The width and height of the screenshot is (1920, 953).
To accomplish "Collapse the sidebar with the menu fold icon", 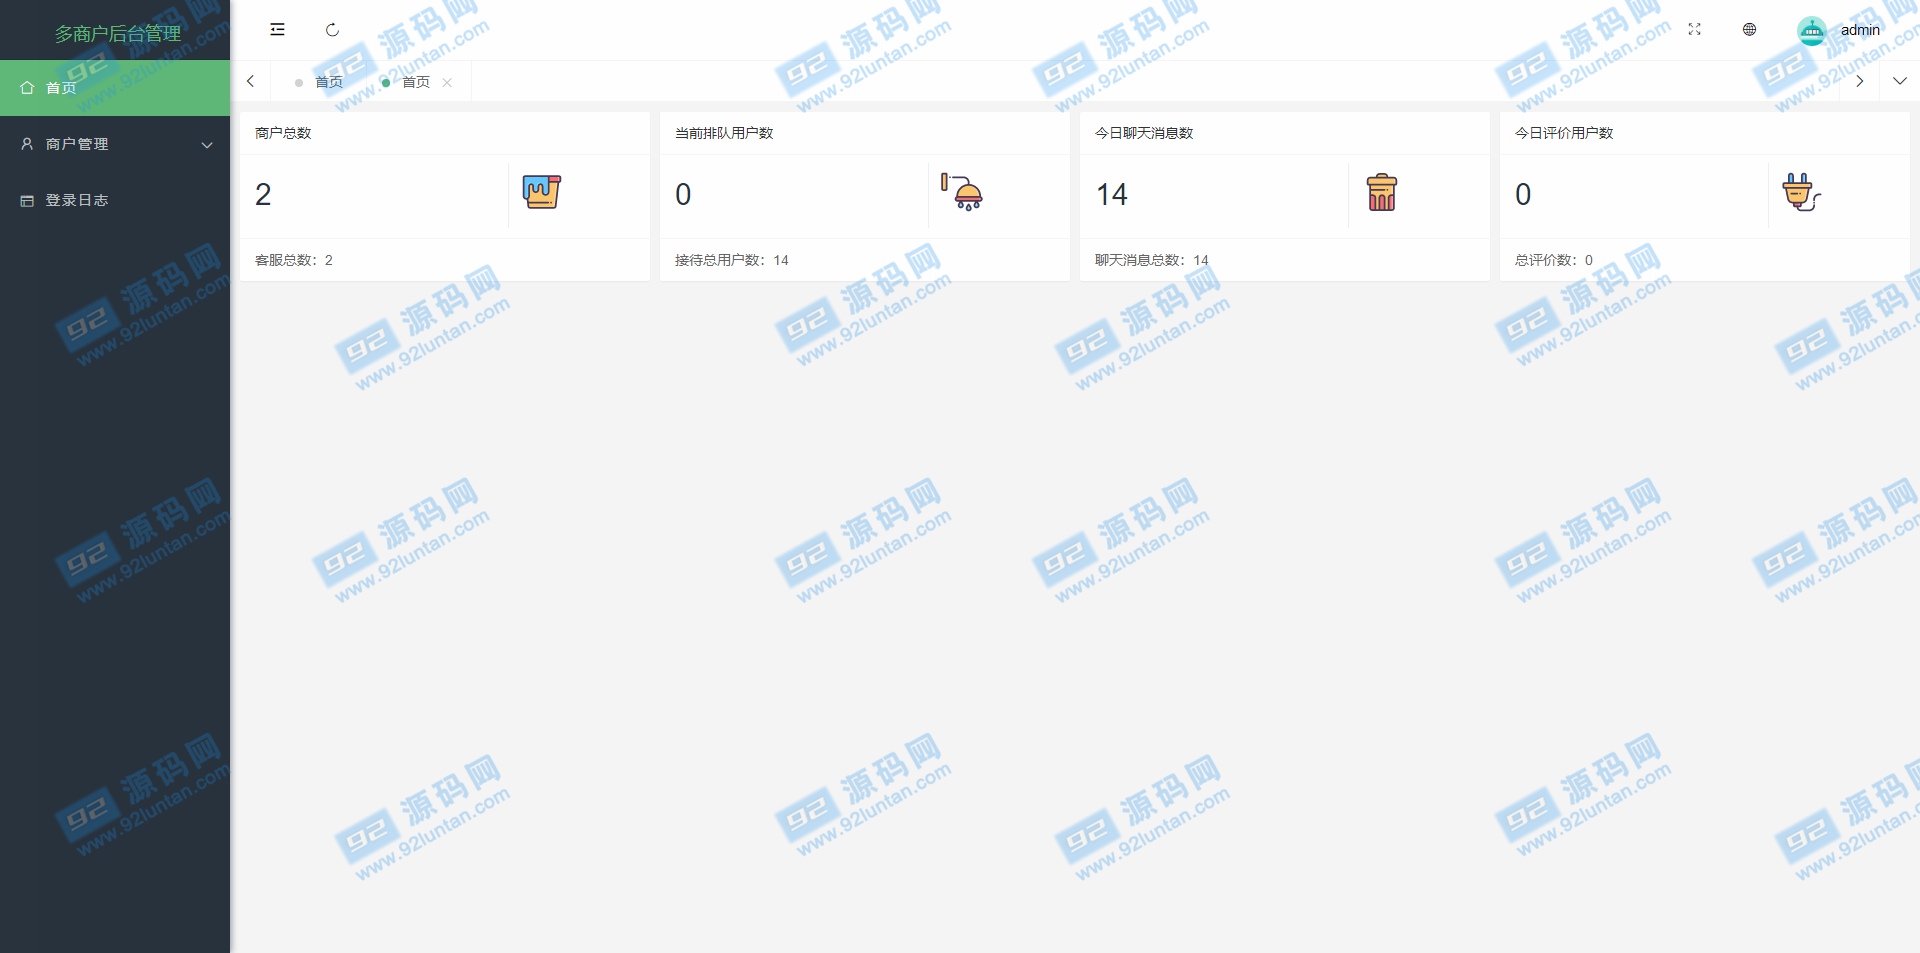I will click(x=277, y=30).
